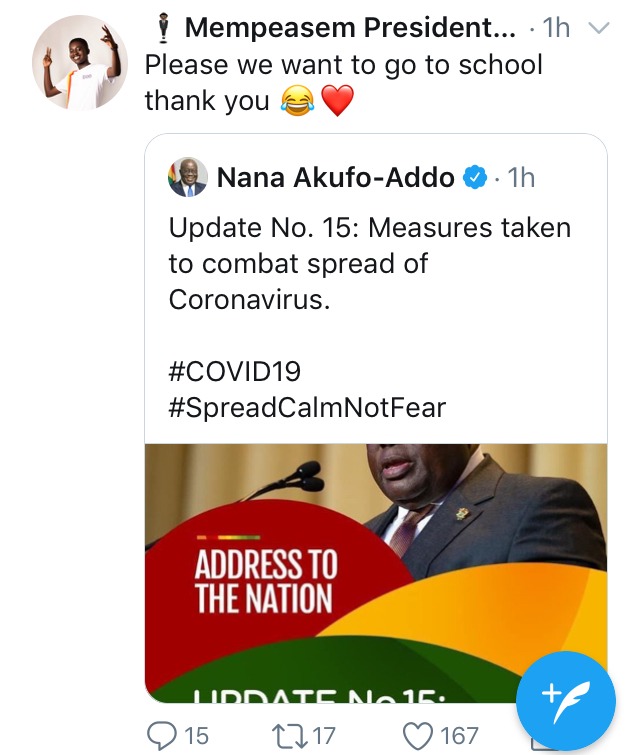Open the #SpreadCalmNotFear hashtag

307,407
